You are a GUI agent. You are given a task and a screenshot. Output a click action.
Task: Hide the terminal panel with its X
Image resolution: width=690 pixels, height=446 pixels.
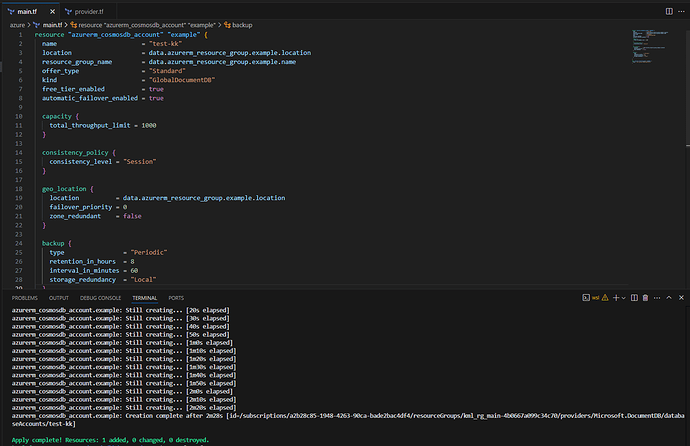681,298
